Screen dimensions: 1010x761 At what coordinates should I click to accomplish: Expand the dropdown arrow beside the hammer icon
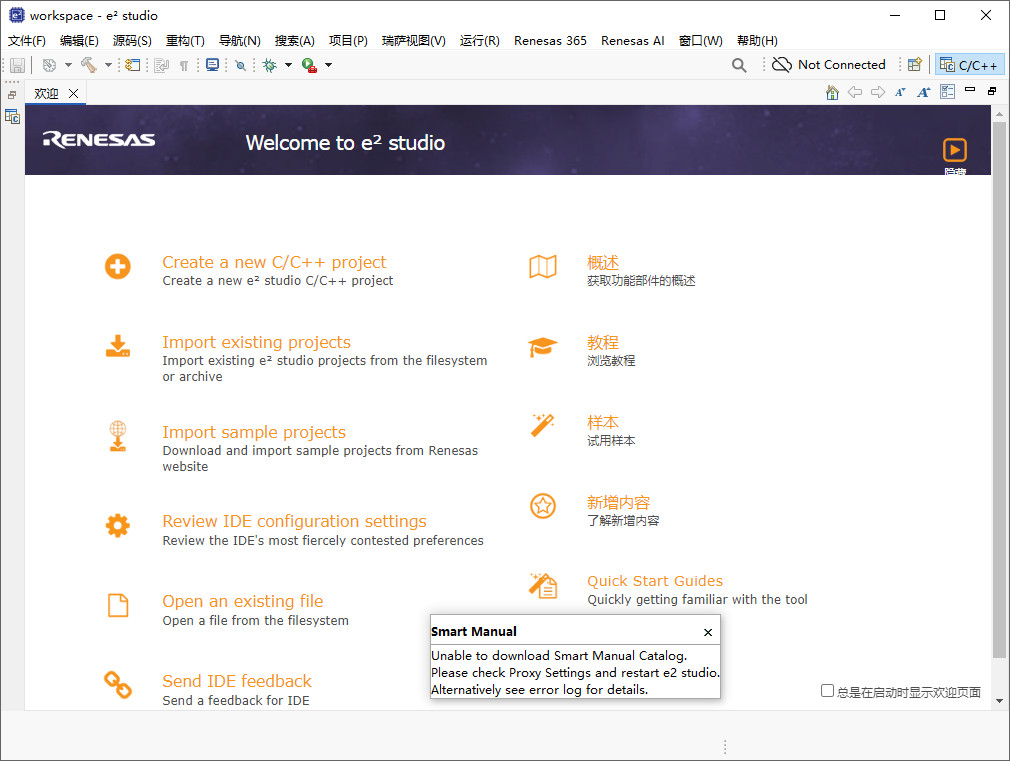pos(108,64)
